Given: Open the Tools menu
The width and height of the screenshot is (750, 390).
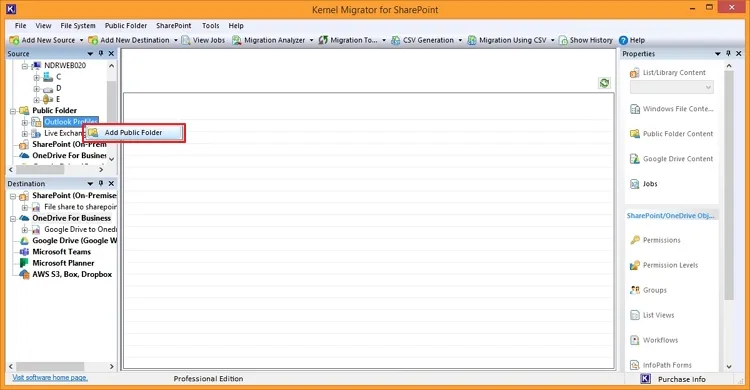Looking at the screenshot, I should [210, 26].
